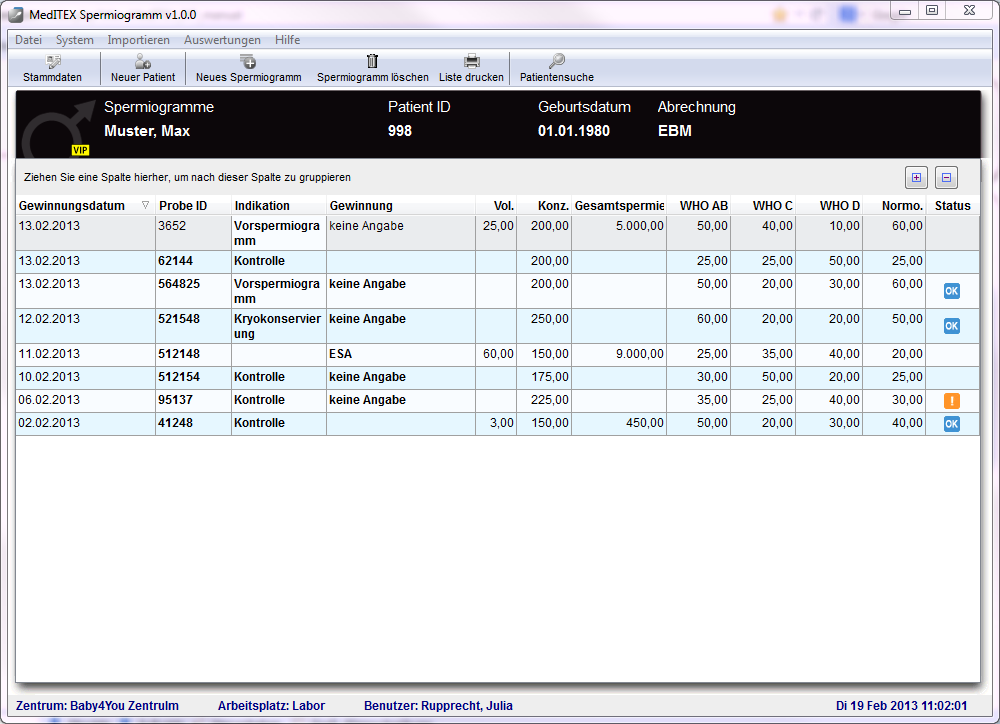Sort by the Vol. column header
Viewport: 1000px width, 724px height.
pos(496,205)
